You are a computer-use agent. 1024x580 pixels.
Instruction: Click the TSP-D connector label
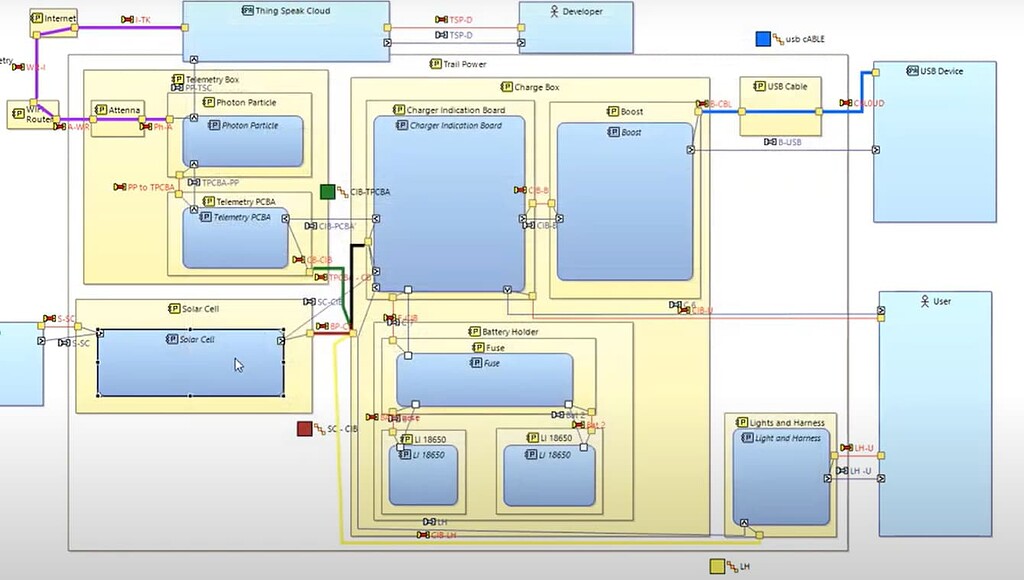460,19
